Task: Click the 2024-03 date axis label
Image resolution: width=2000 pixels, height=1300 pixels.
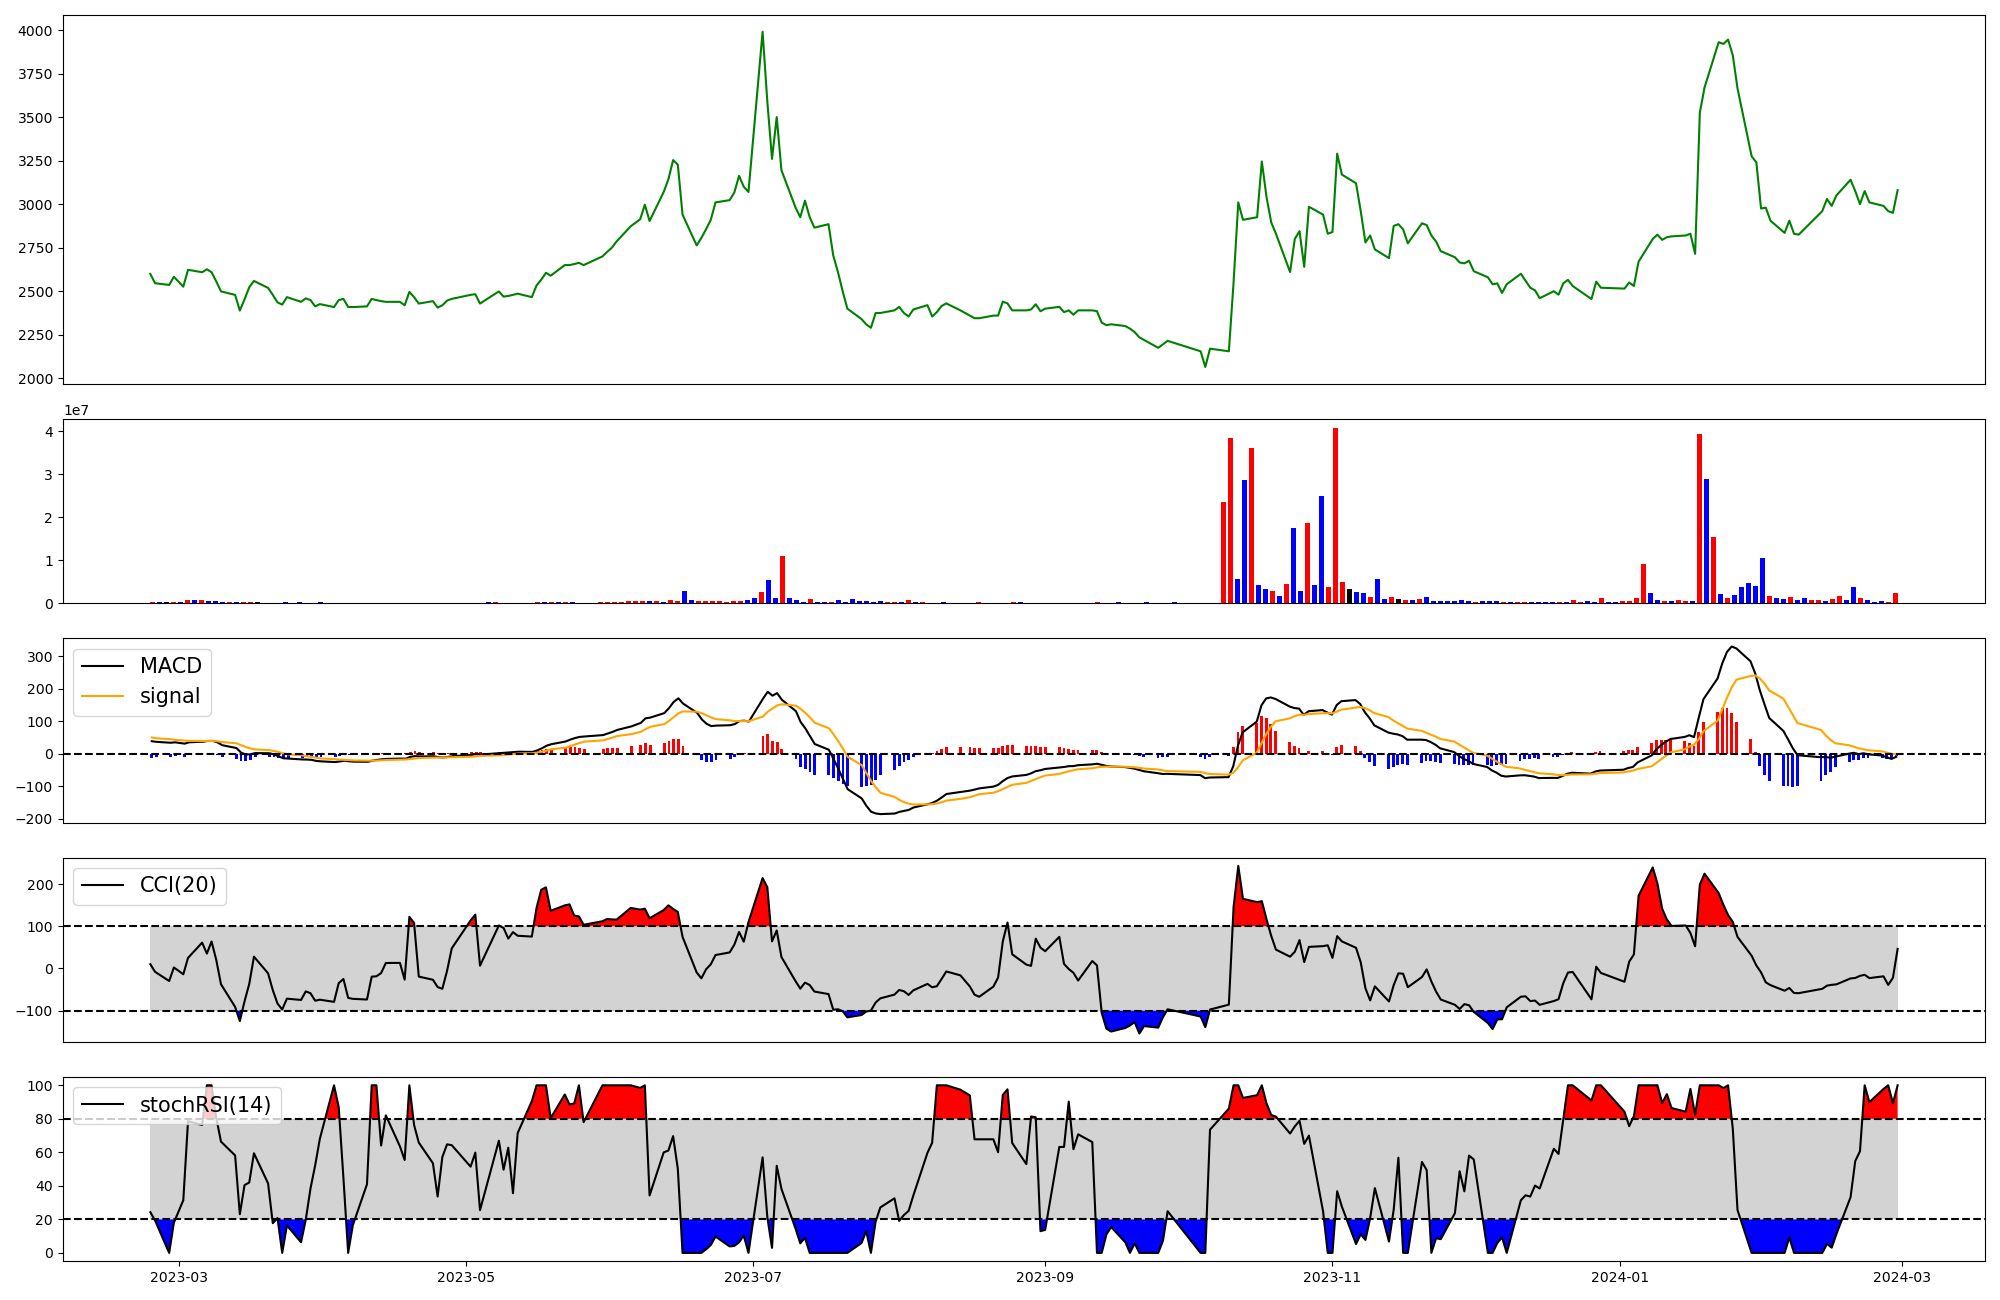Action: (x=1901, y=1277)
